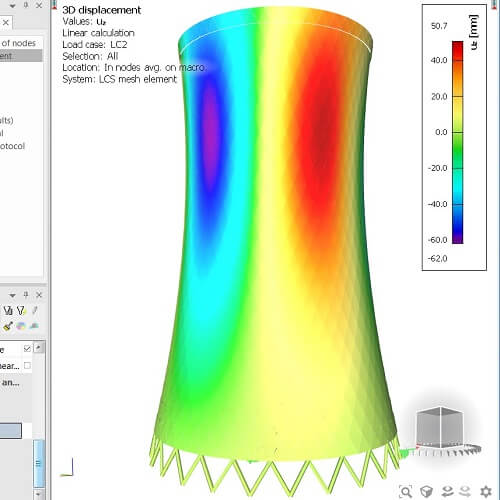This screenshot has height=500, width=500.
Task: Click the 'Selection: All' text
Action: pos(90,56)
